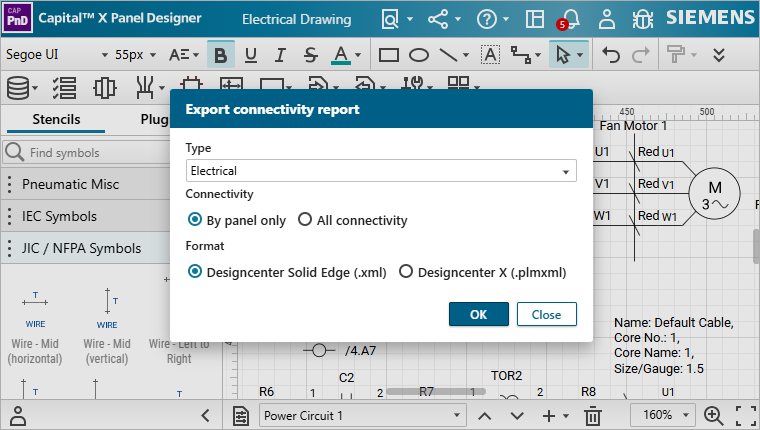Delete the current page with trash icon
Viewport: 760px width, 430px height.
coord(592,416)
